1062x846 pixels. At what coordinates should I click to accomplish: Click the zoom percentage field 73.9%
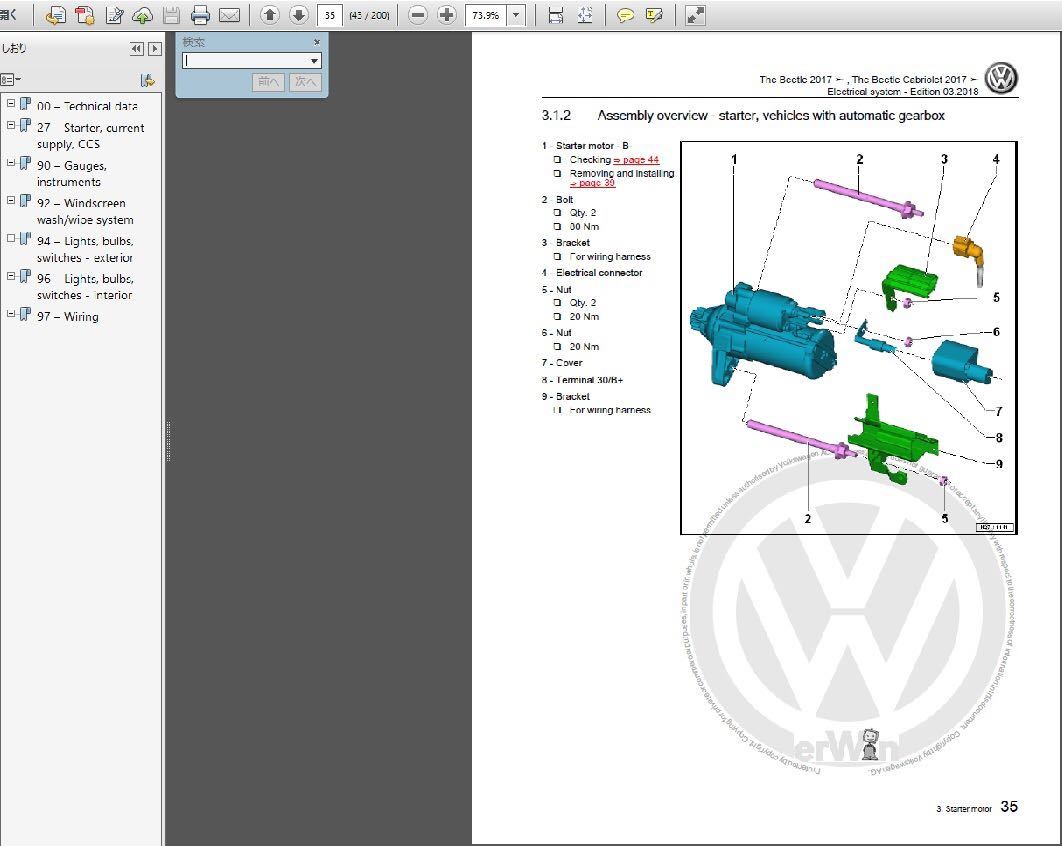click(486, 15)
